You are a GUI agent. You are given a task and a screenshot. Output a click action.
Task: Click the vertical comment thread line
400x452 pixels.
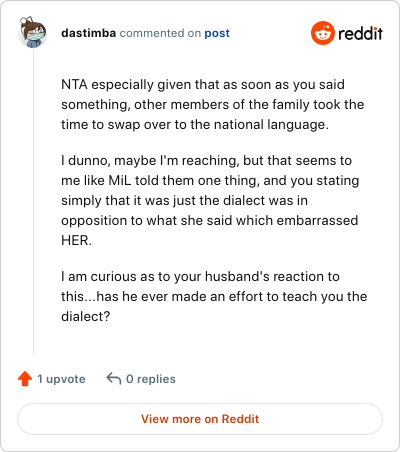[33, 202]
